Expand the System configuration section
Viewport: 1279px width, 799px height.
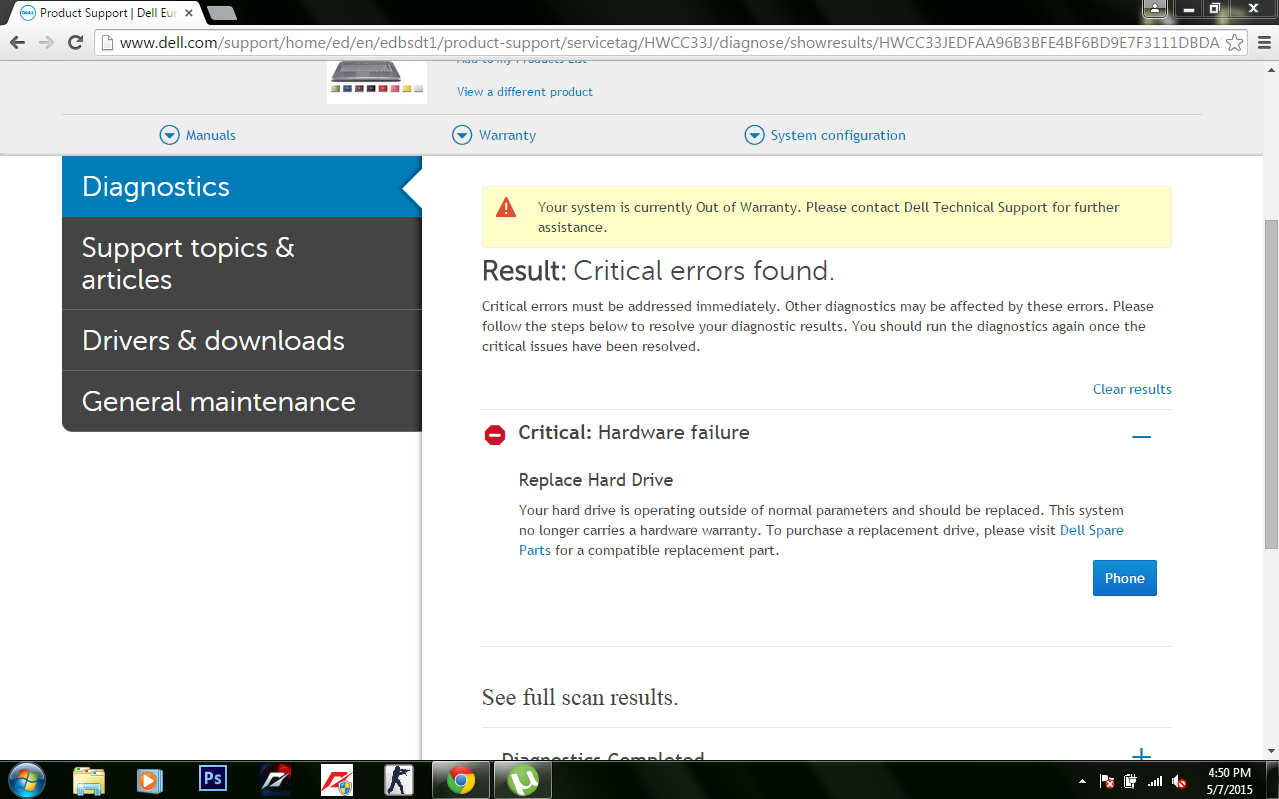pos(825,135)
